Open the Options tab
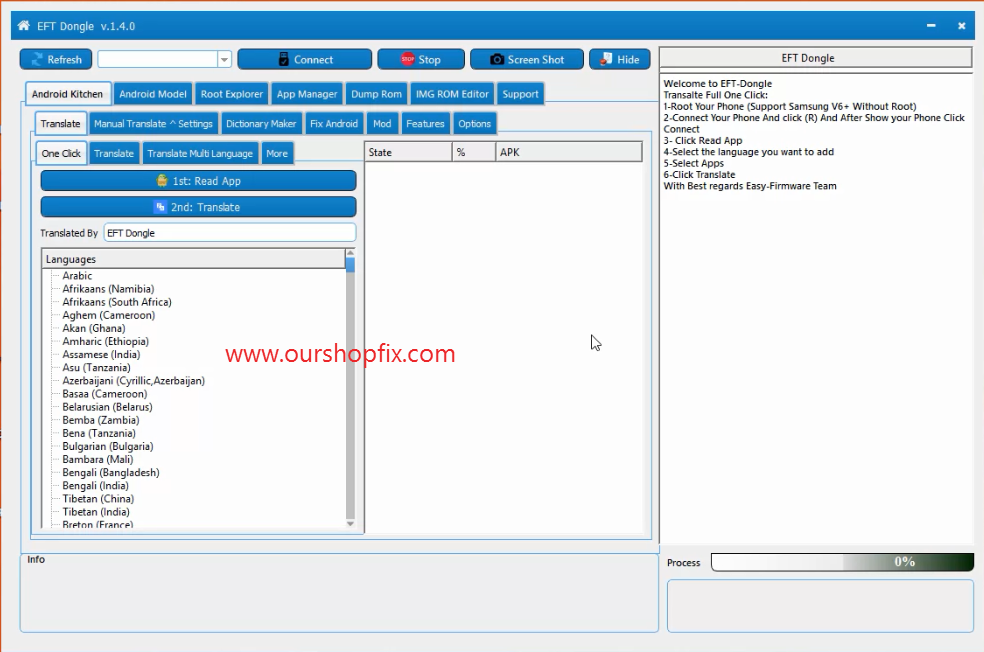Image resolution: width=984 pixels, height=652 pixels. [474, 124]
